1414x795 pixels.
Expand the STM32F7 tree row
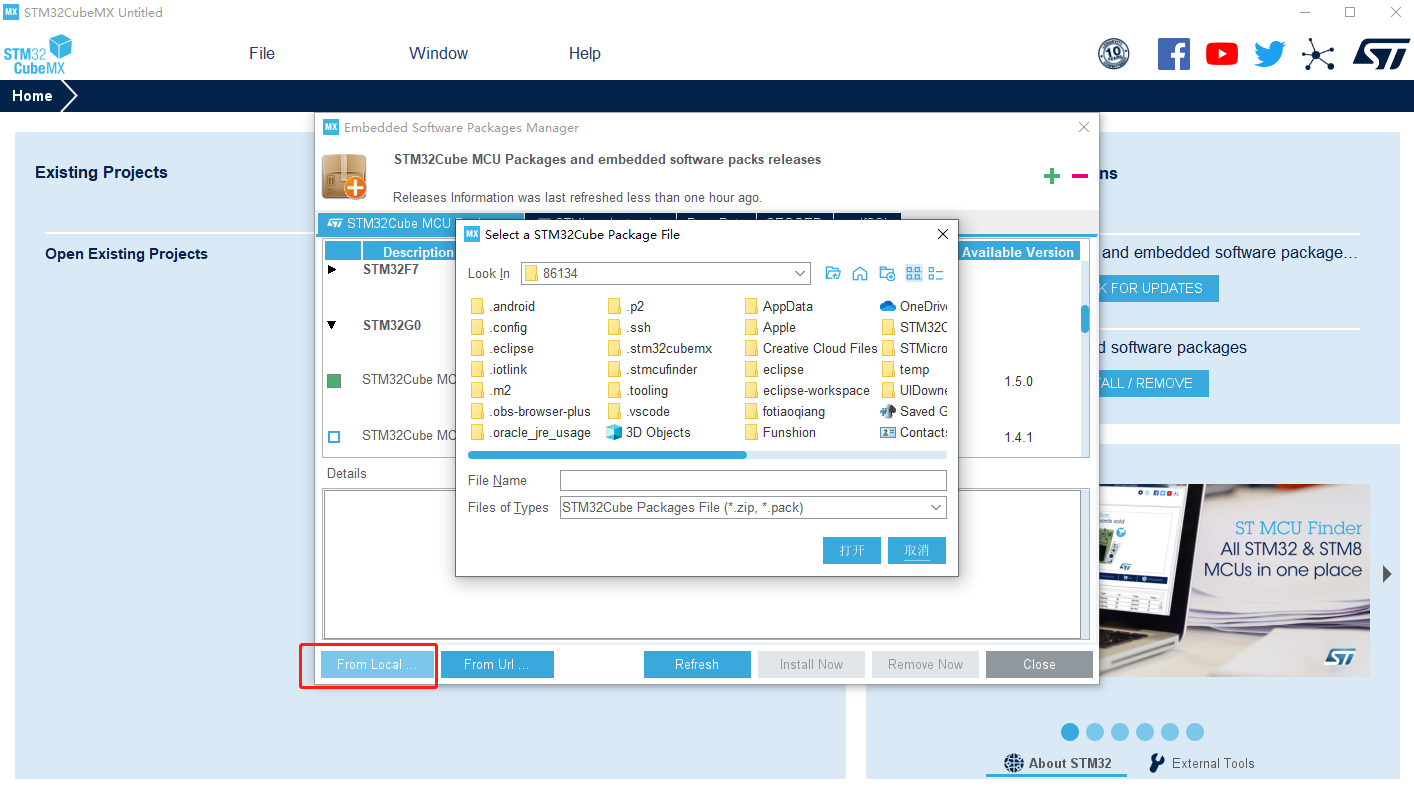coord(333,269)
